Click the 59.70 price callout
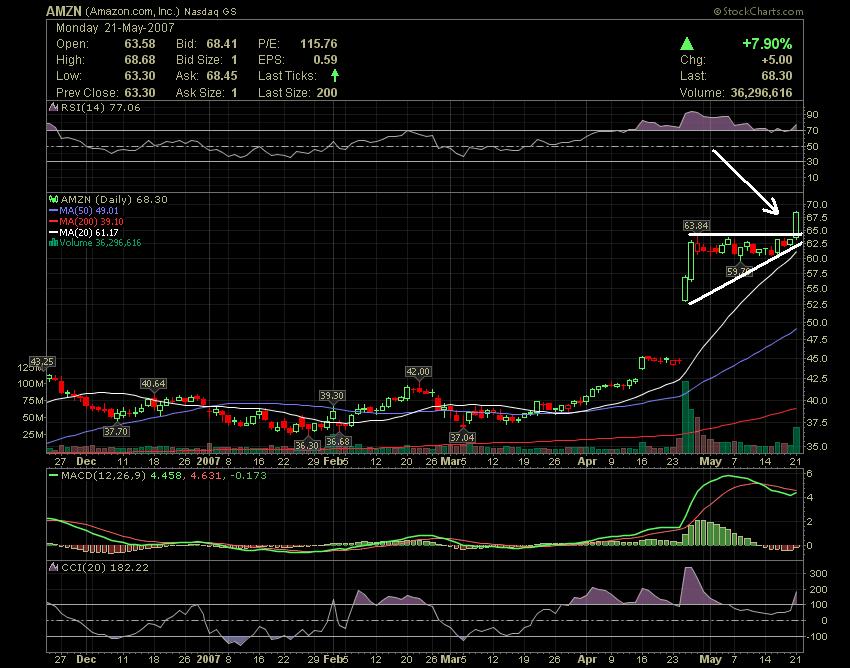This screenshot has height=668, width=850. (739, 271)
